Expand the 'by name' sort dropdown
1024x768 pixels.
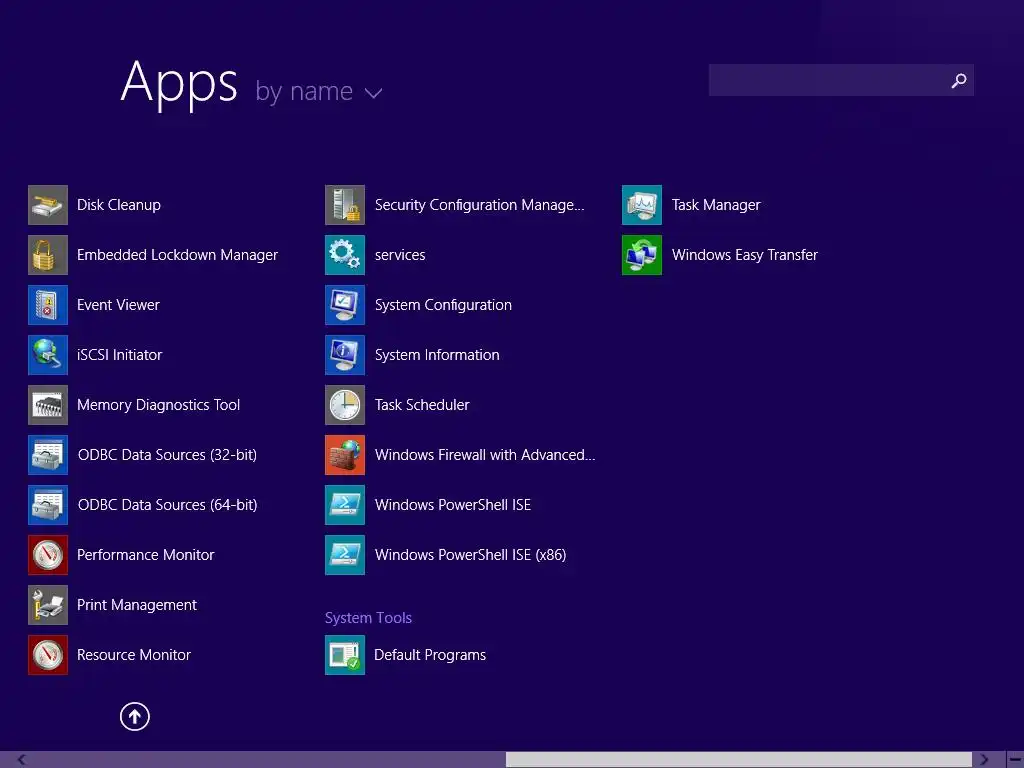point(319,91)
